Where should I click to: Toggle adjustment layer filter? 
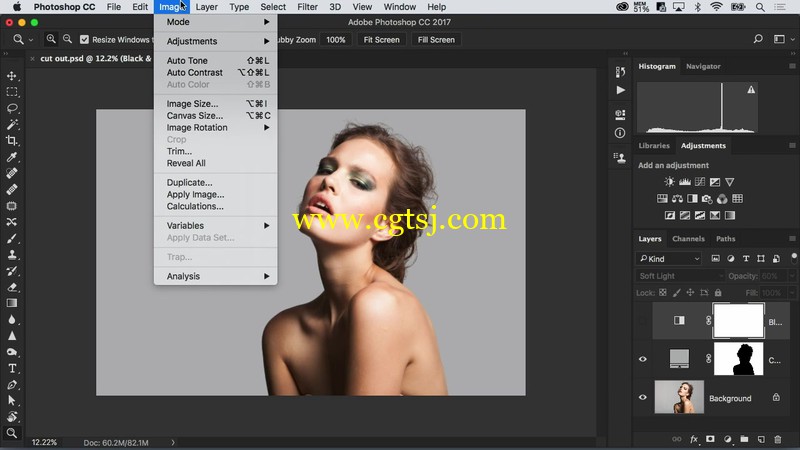pyautogui.click(x=731, y=259)
